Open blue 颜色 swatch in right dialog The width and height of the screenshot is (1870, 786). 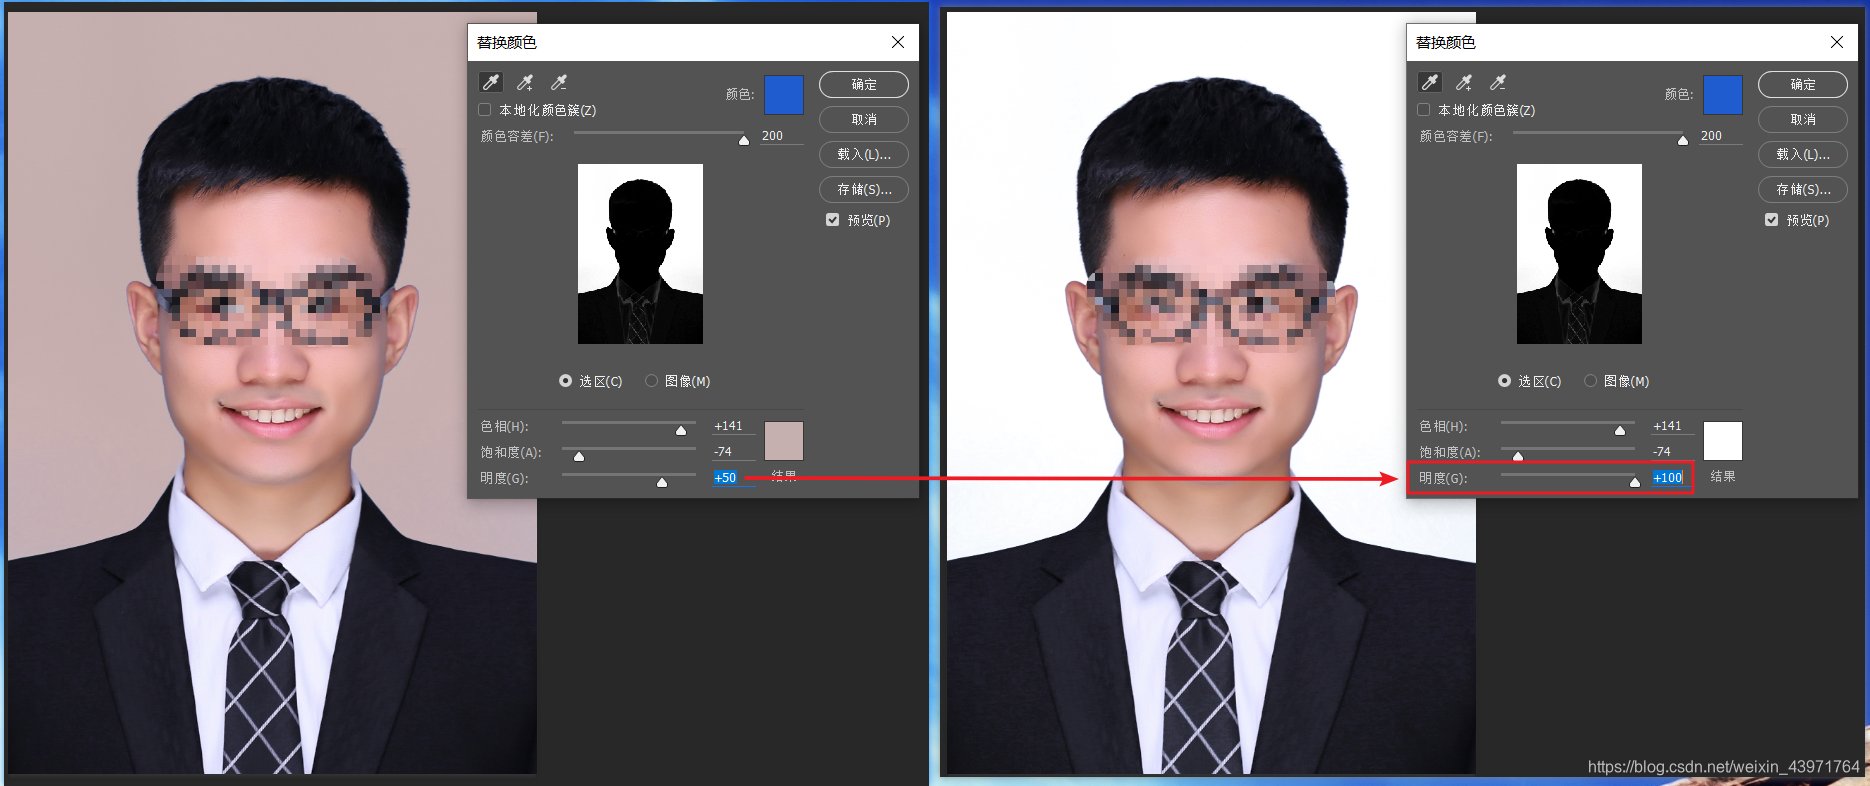tap(1723, 95)
